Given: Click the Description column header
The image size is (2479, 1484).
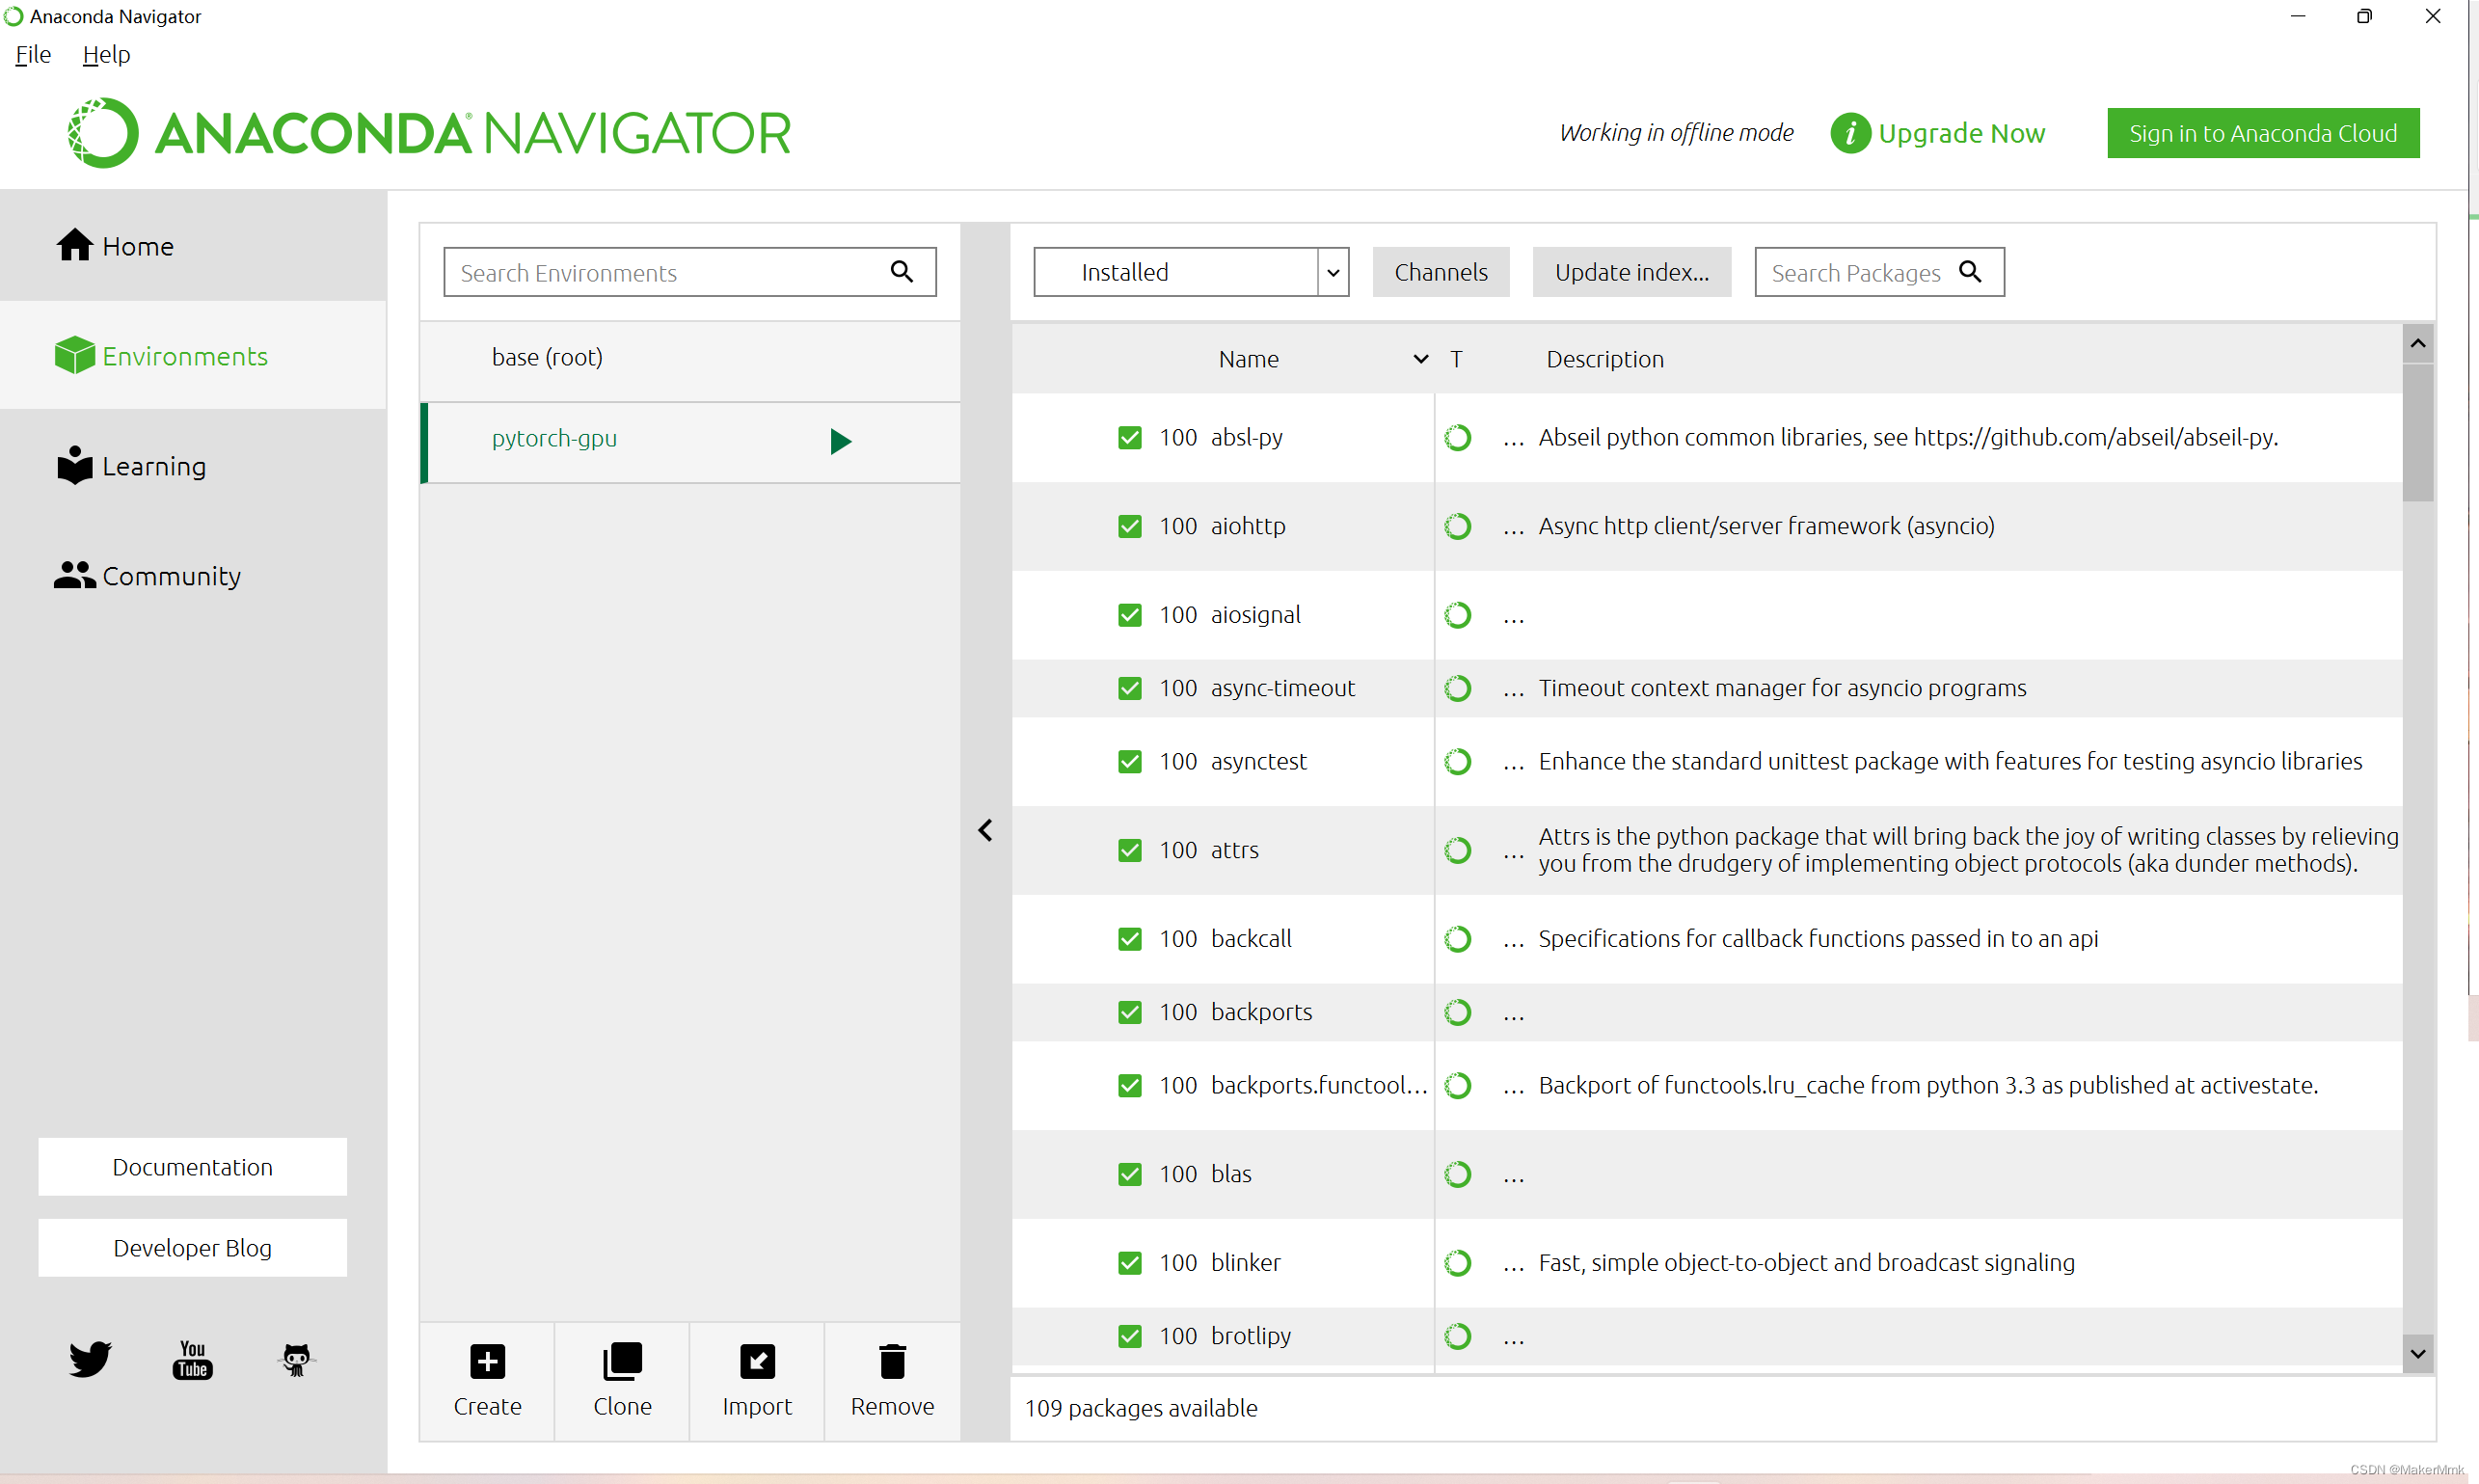Looking at the screenshot, I should click(1604, 359).
